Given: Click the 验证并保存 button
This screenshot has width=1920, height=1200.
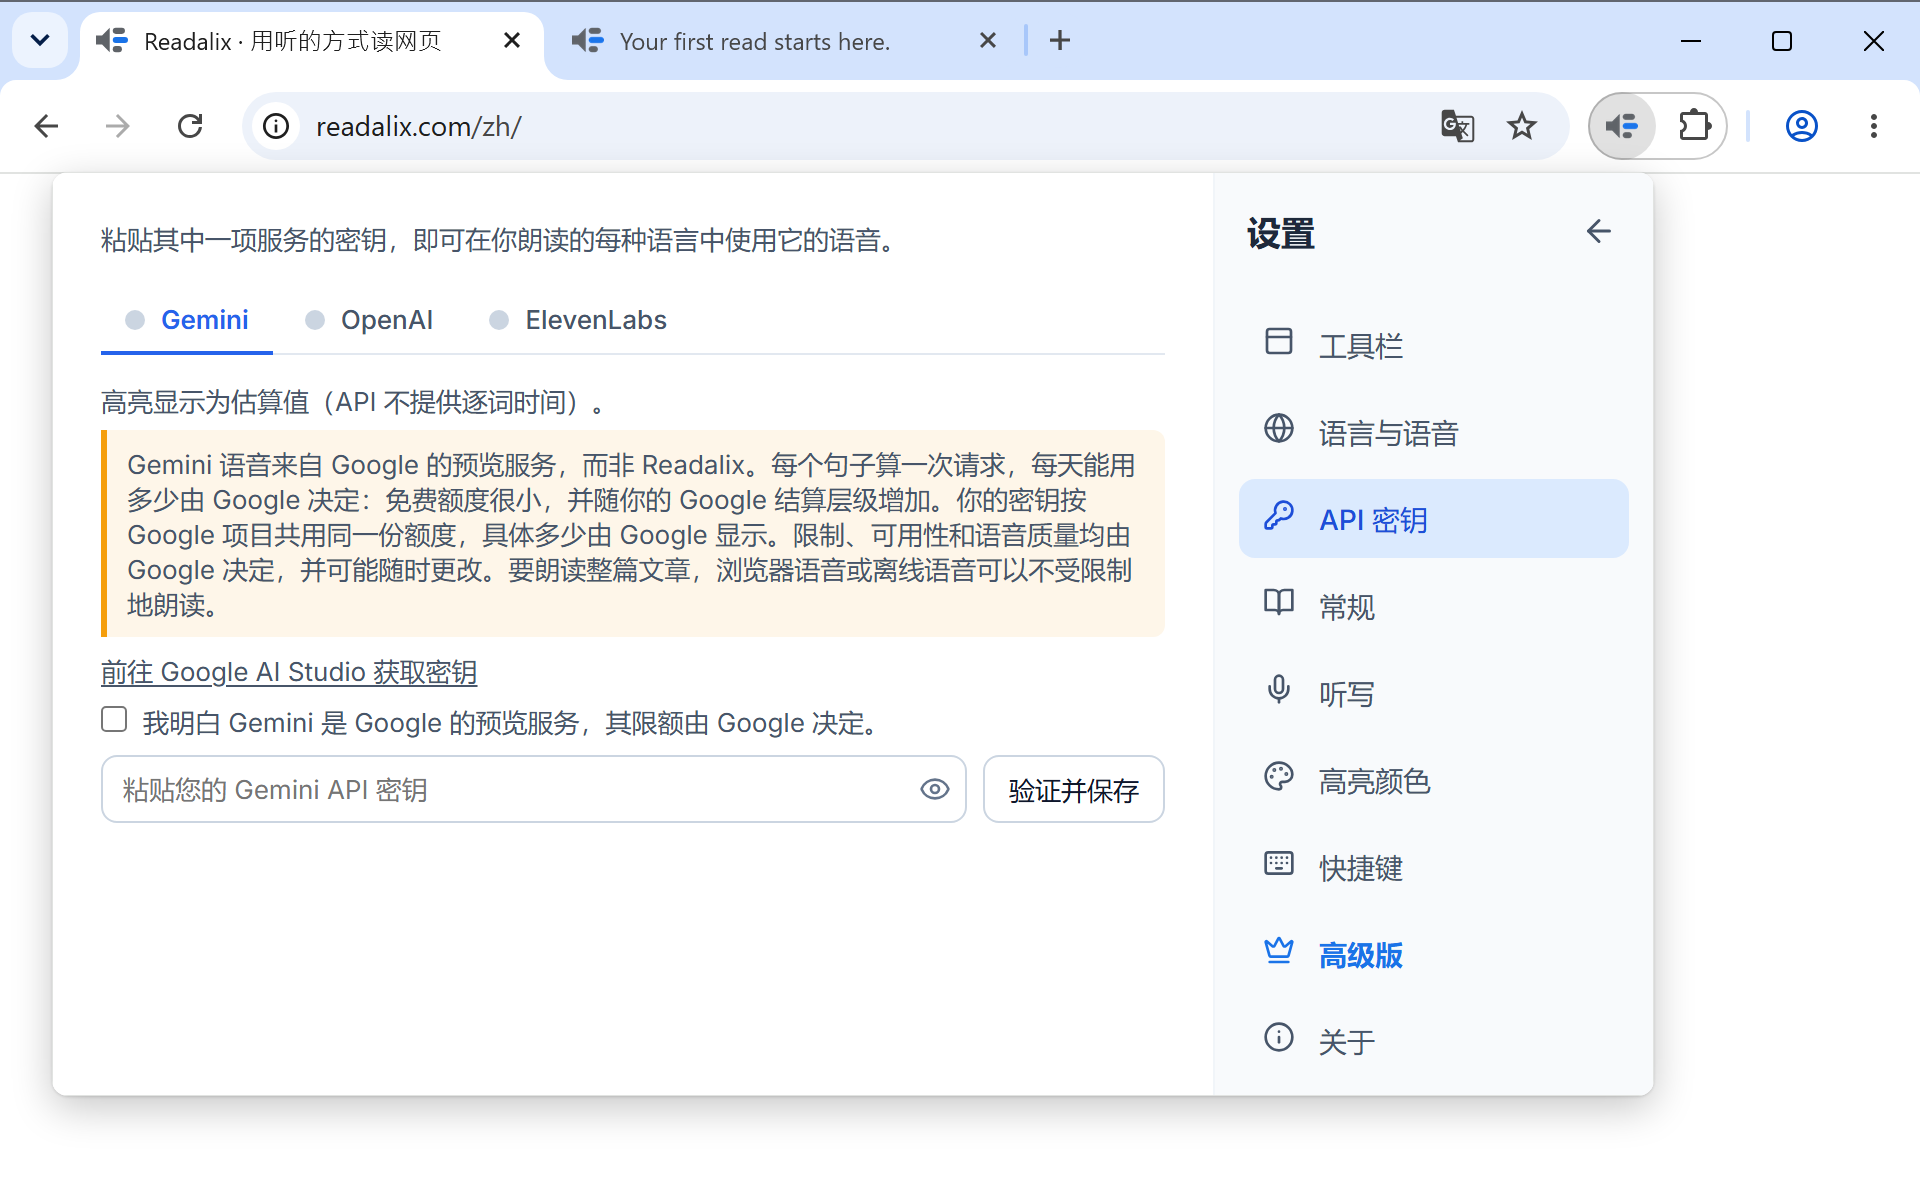Looking at the screenshot, I should 1073,790.
